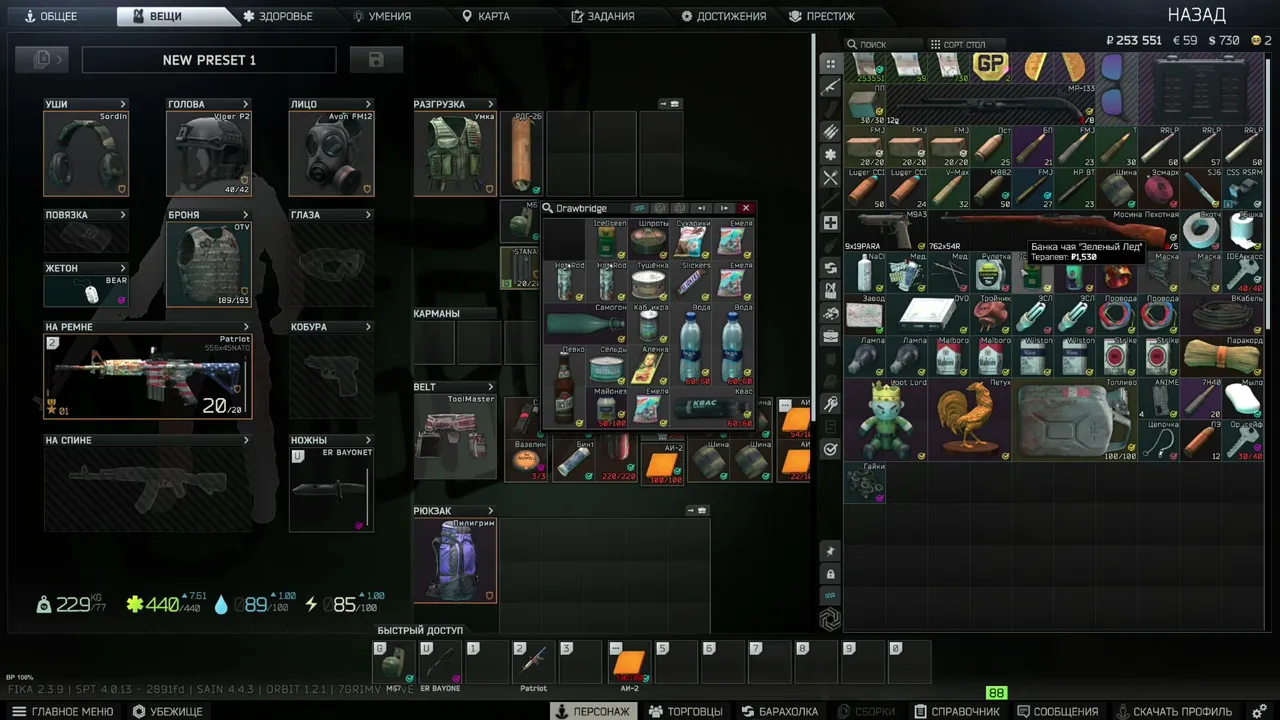Click the magnifier icon in Drawbridge window header
This screenshot has width=1280, height=720.
[547, 208]
